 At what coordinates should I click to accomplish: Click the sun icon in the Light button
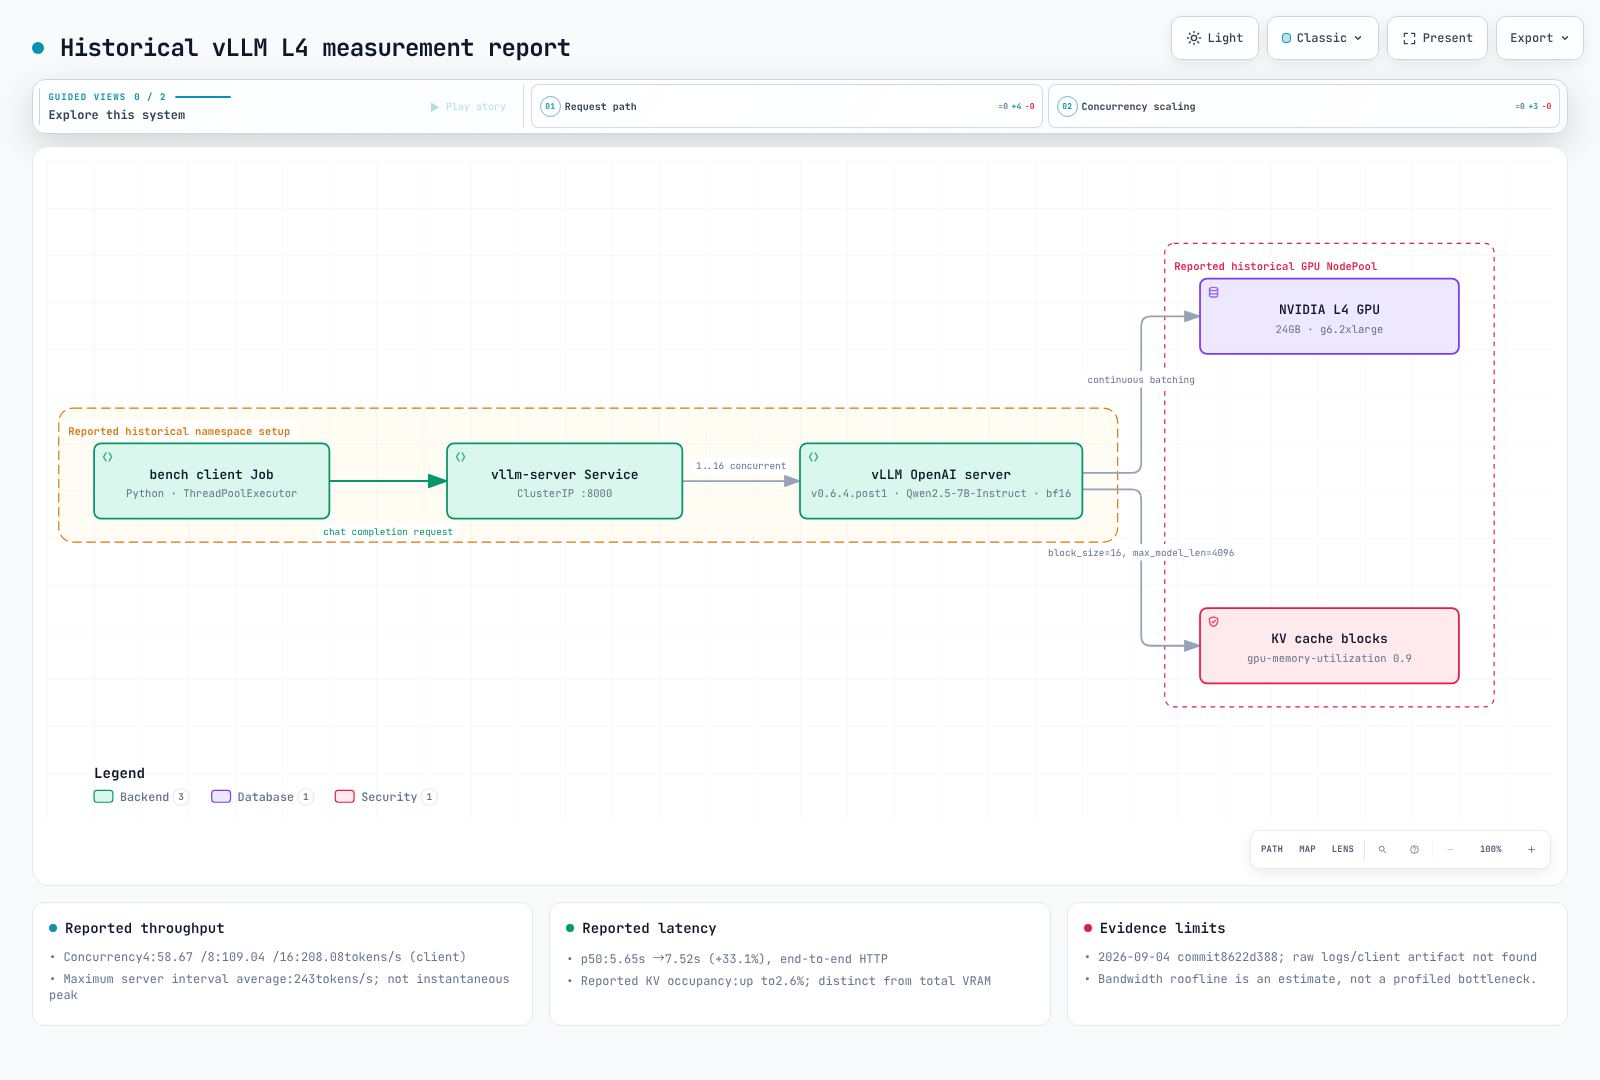(x=1194, y=38)
